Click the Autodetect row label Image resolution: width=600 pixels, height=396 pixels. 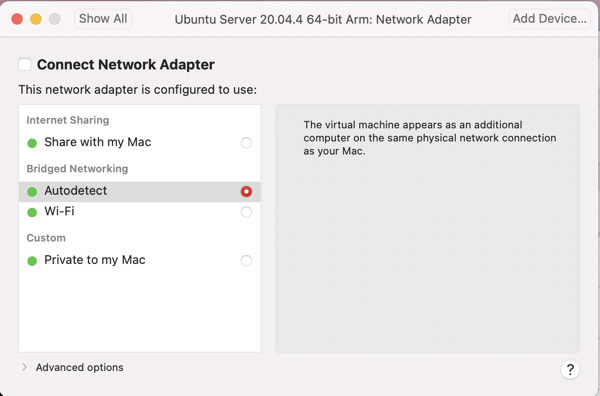pyautogui.click(x=75, y=191)
